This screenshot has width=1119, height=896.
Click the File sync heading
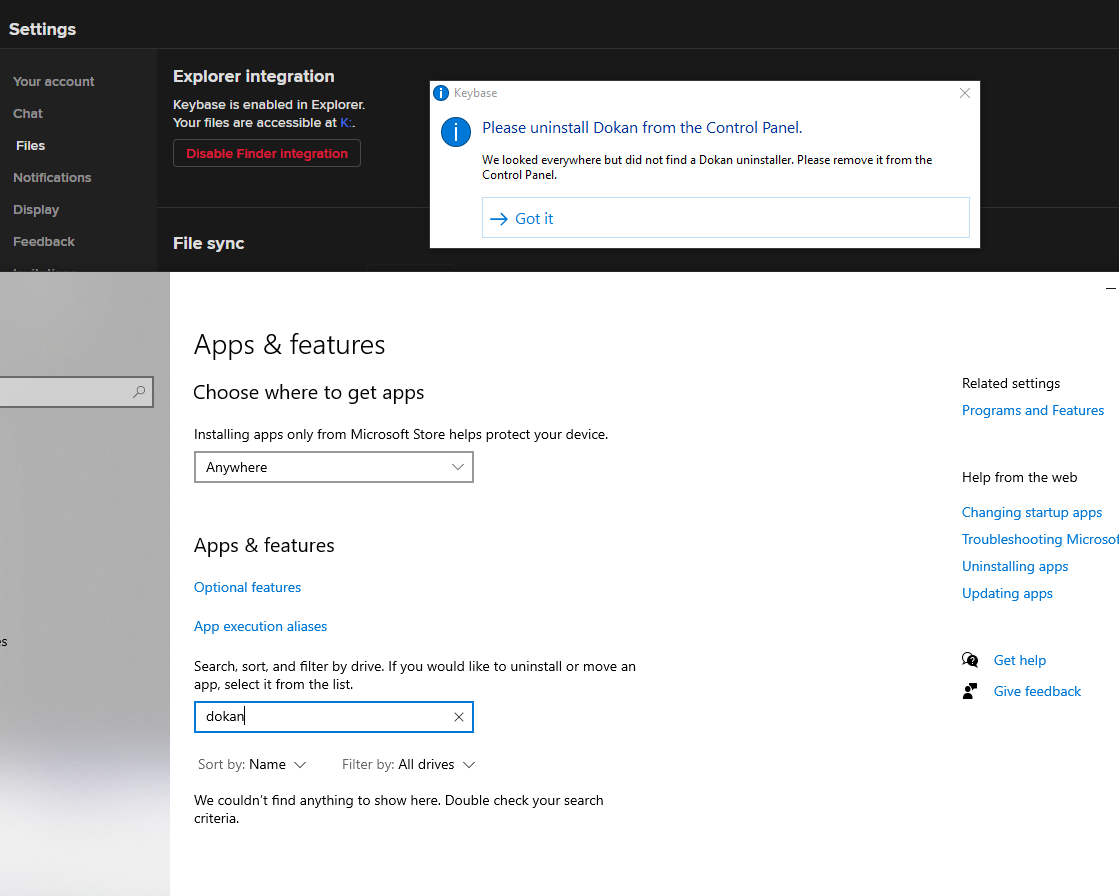208,243
